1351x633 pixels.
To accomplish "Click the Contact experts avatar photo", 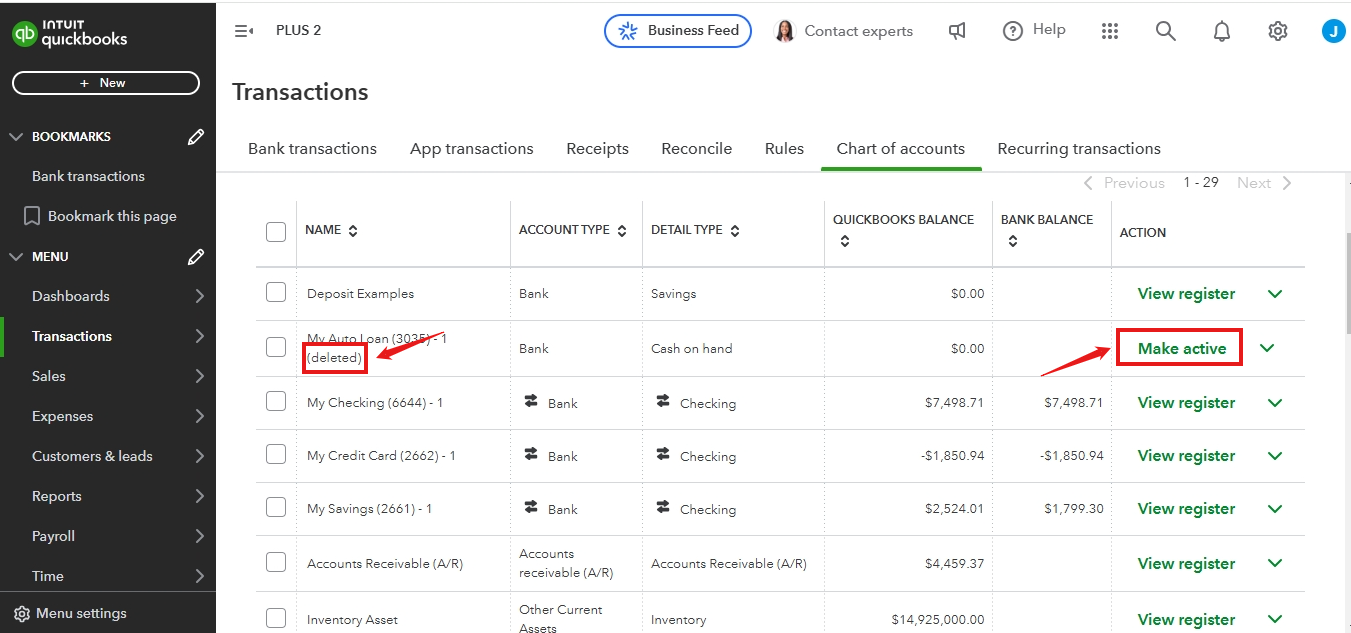I will click(785, 31).
